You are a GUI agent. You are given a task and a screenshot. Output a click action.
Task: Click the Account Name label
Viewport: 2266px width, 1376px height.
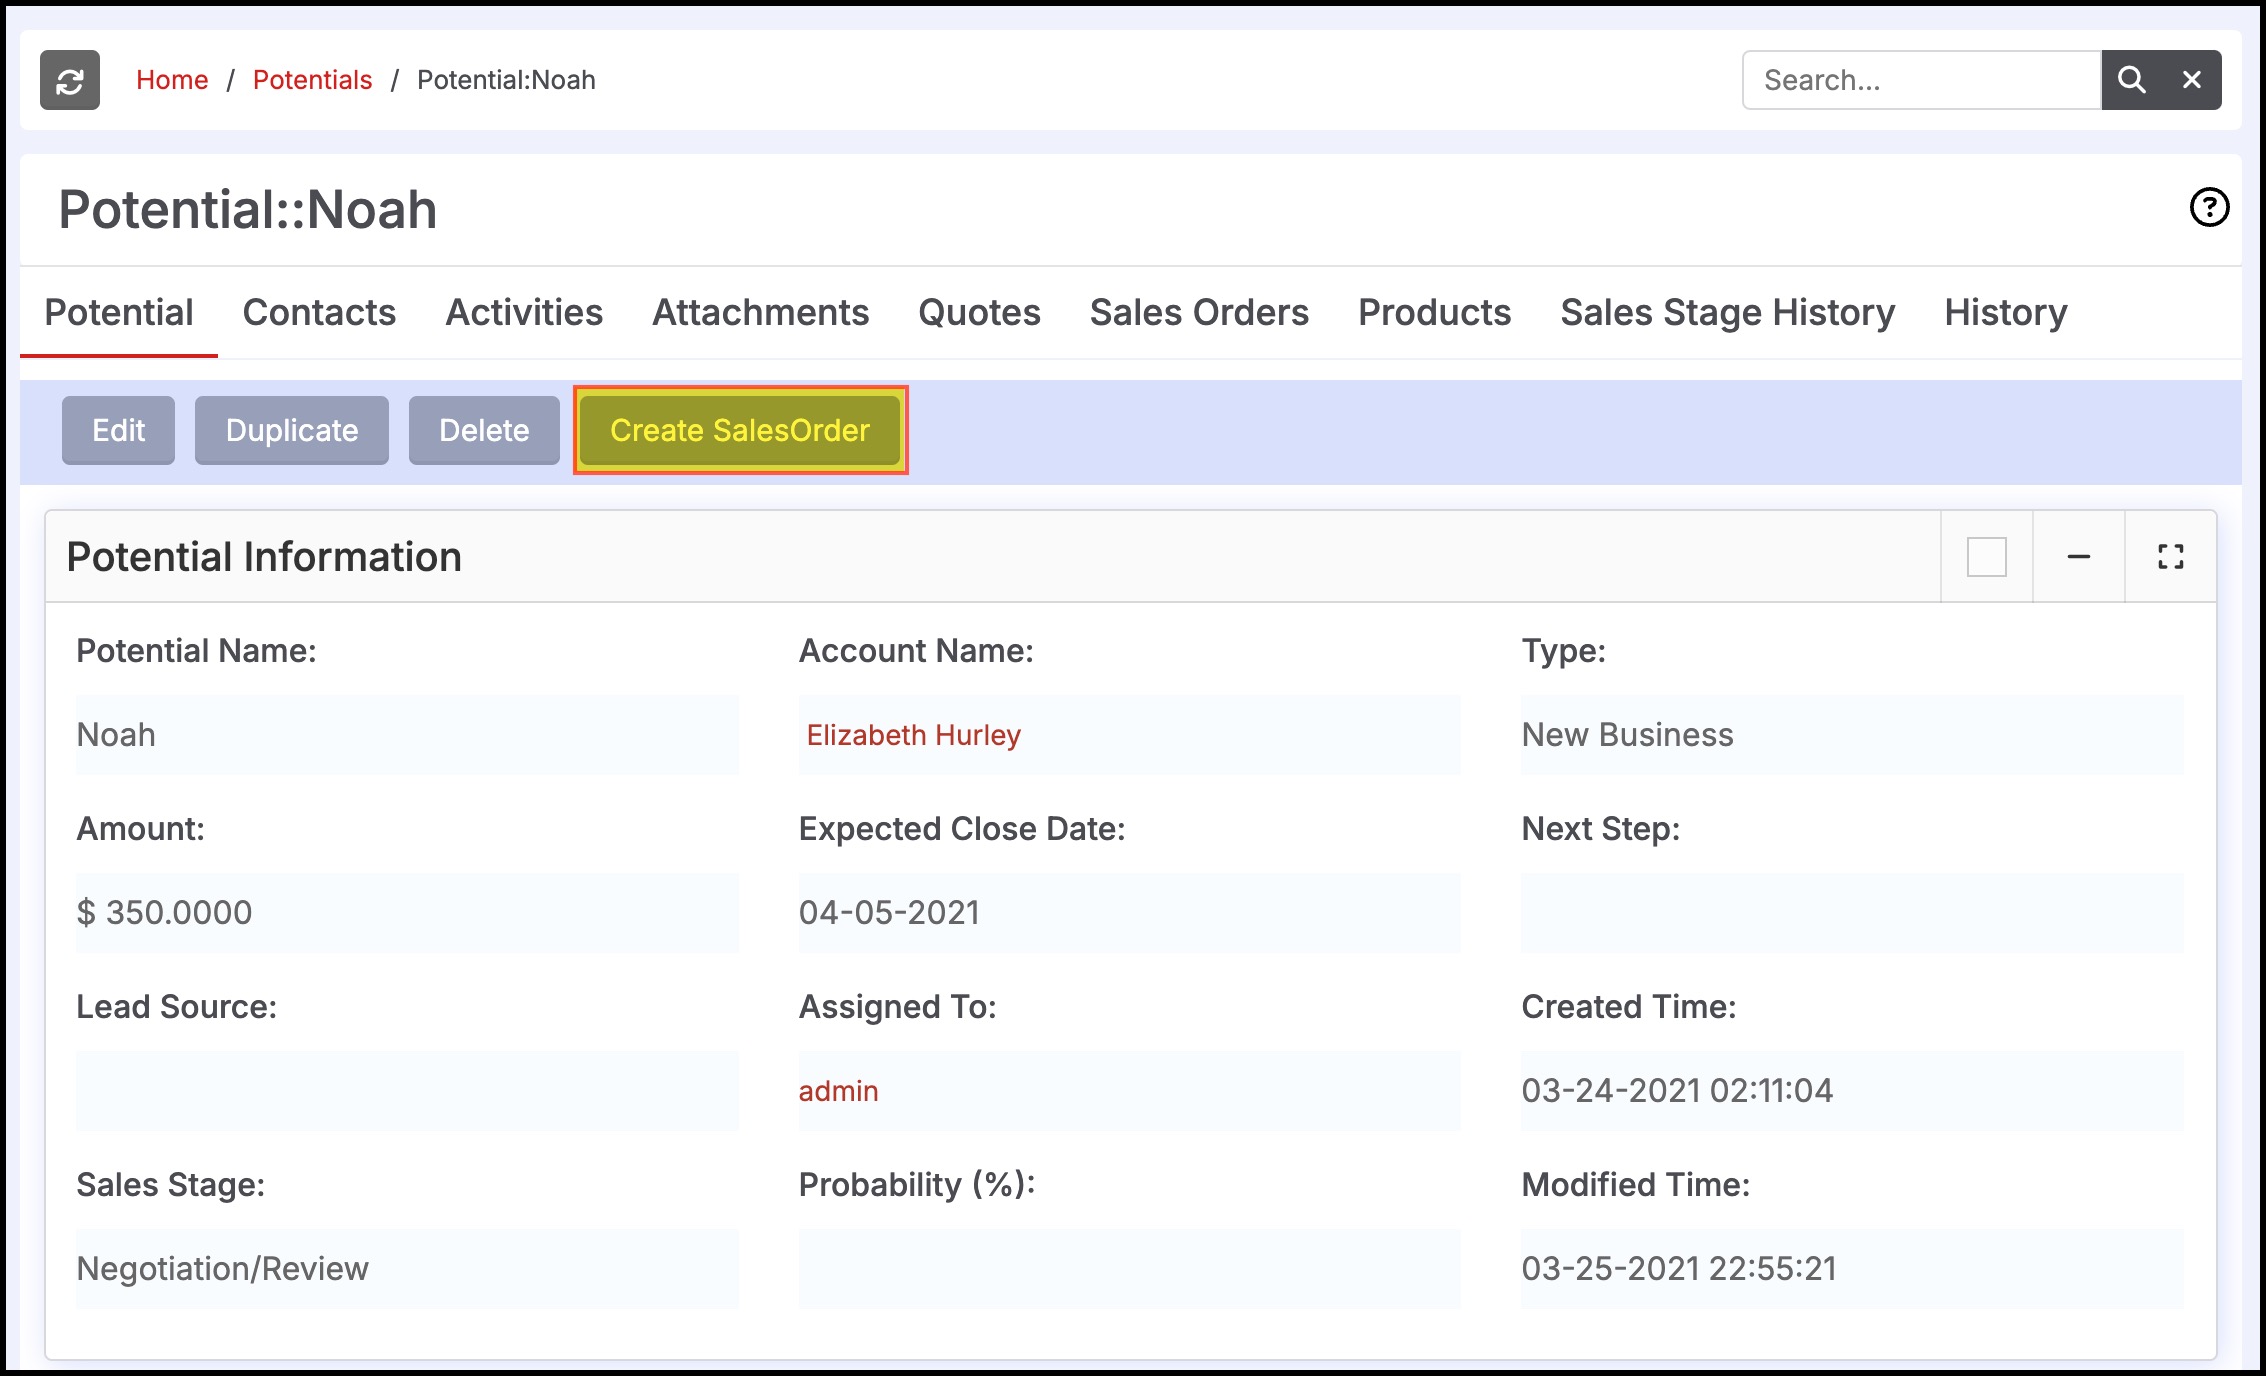[x=916, y=651]
